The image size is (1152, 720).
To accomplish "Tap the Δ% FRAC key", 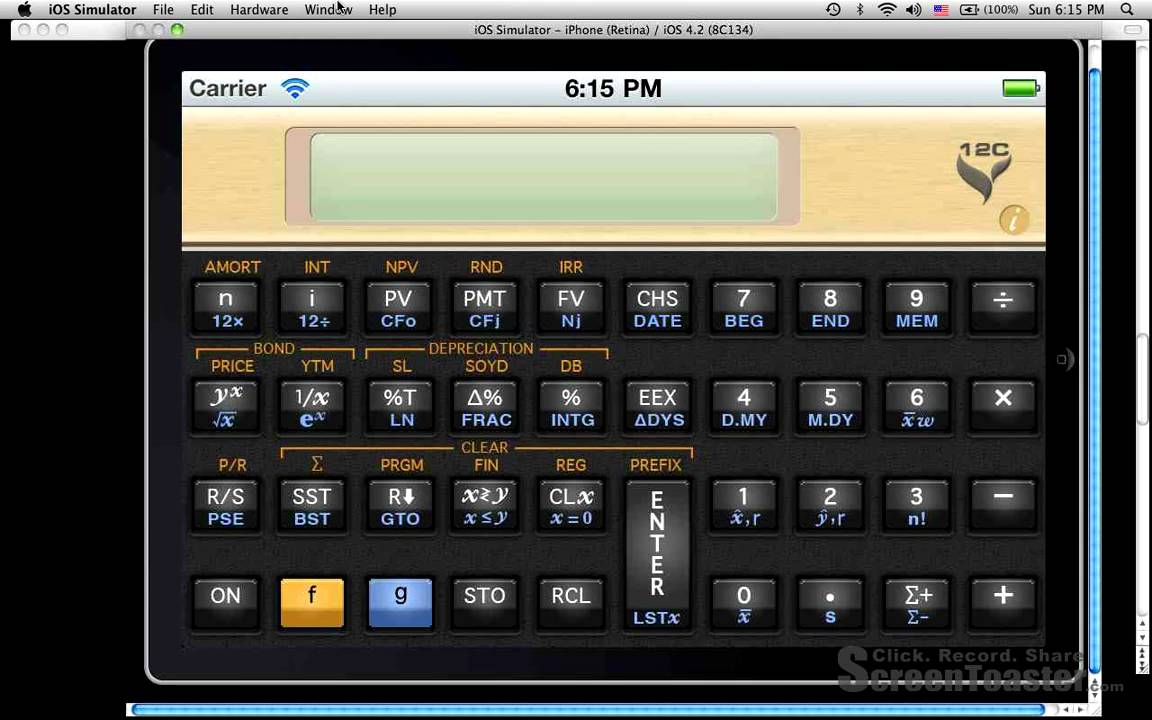I will point(485,407).
